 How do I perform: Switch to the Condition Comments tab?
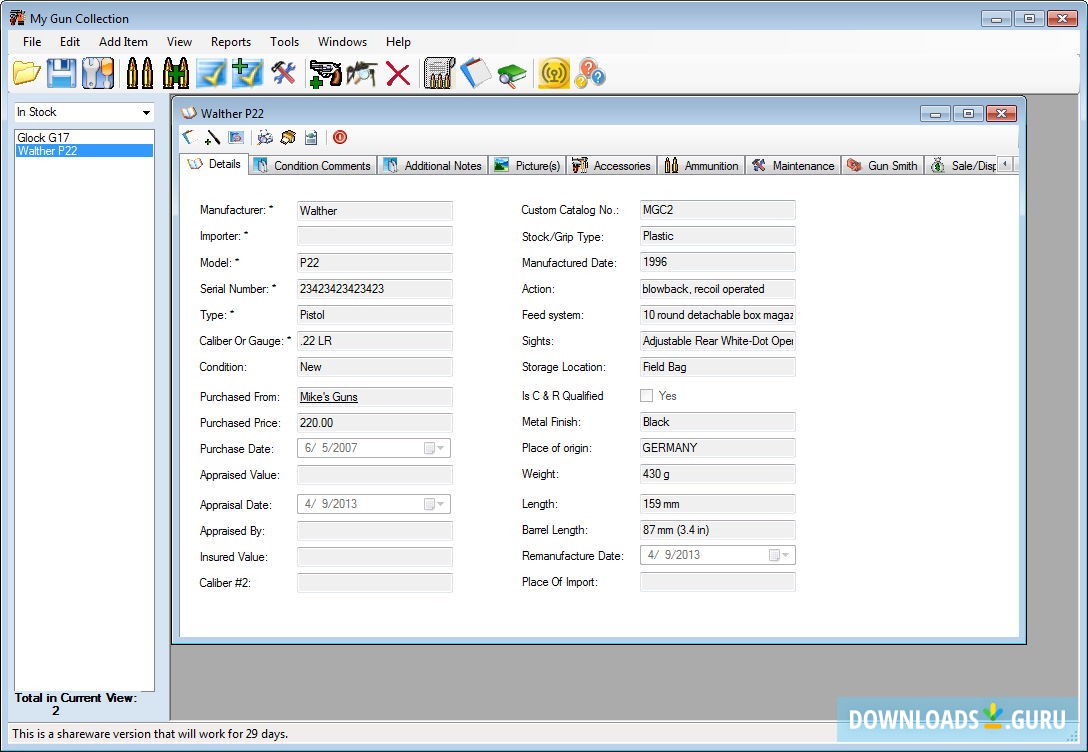(x=312, y=166)
